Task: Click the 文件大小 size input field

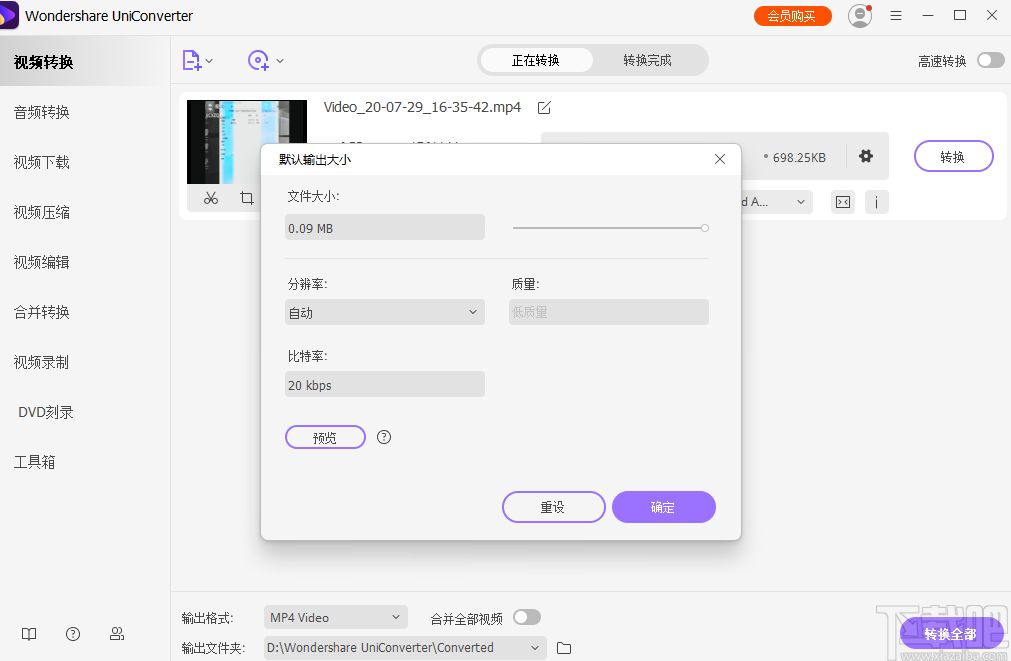Action: click(384, 227)
